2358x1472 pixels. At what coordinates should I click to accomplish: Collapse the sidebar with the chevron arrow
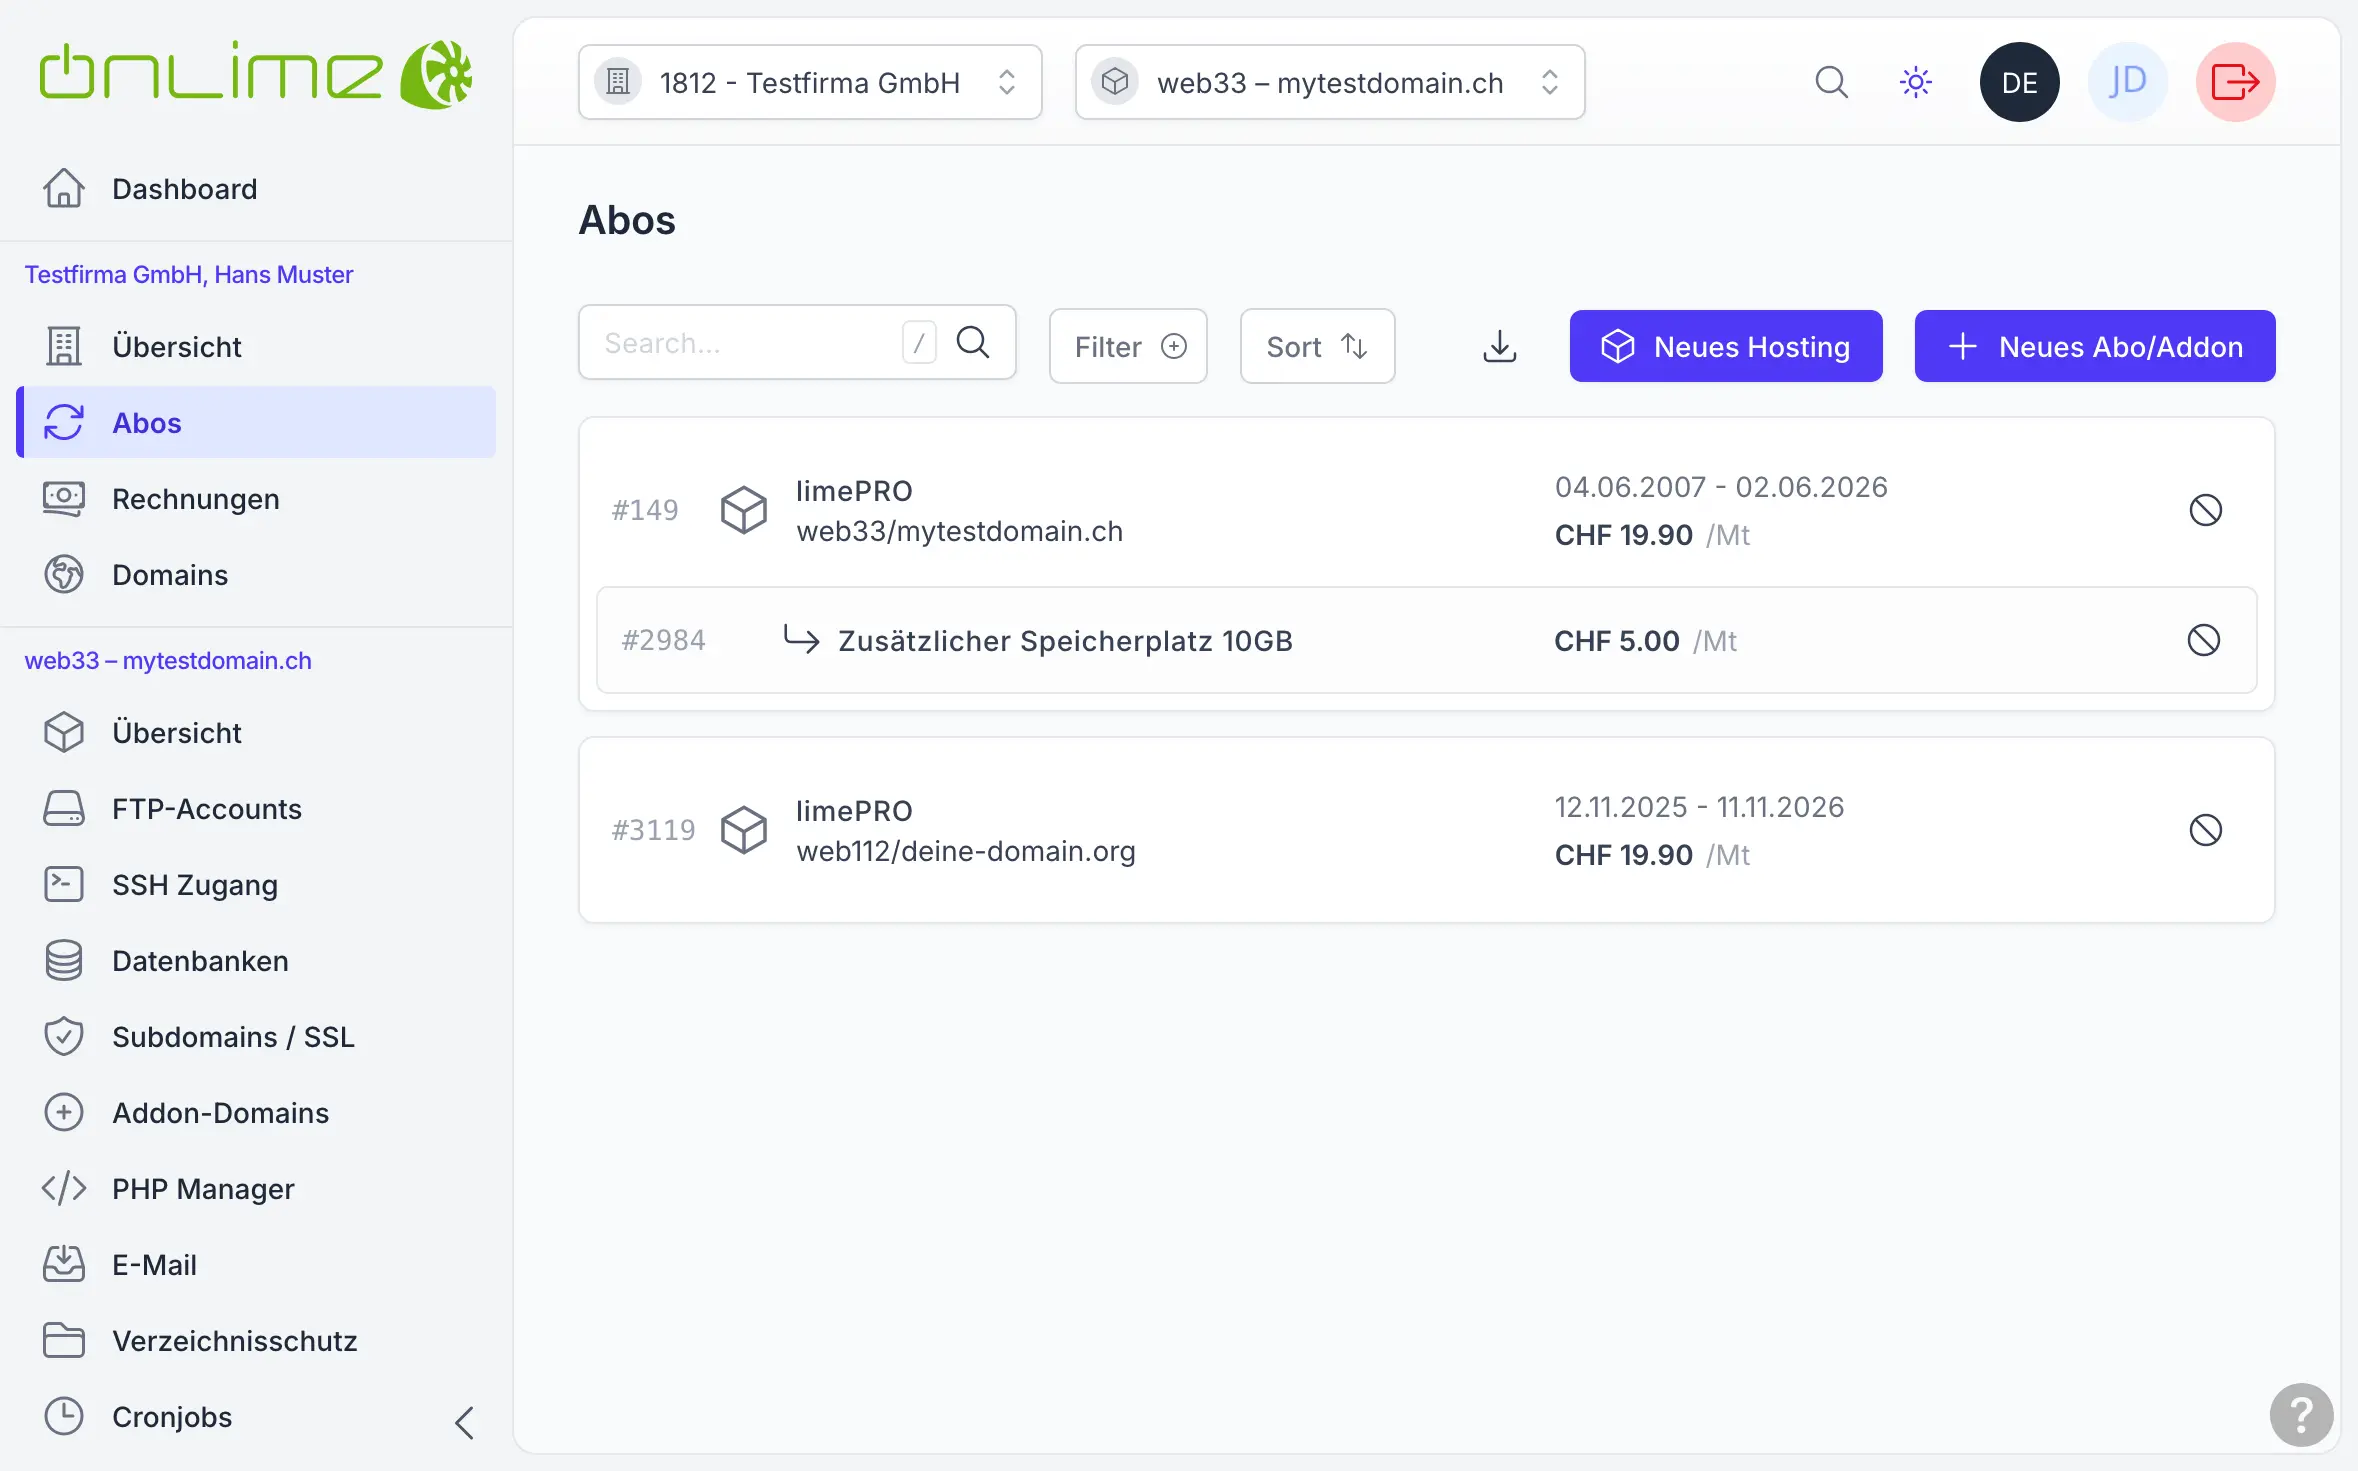pos(462,1420)
